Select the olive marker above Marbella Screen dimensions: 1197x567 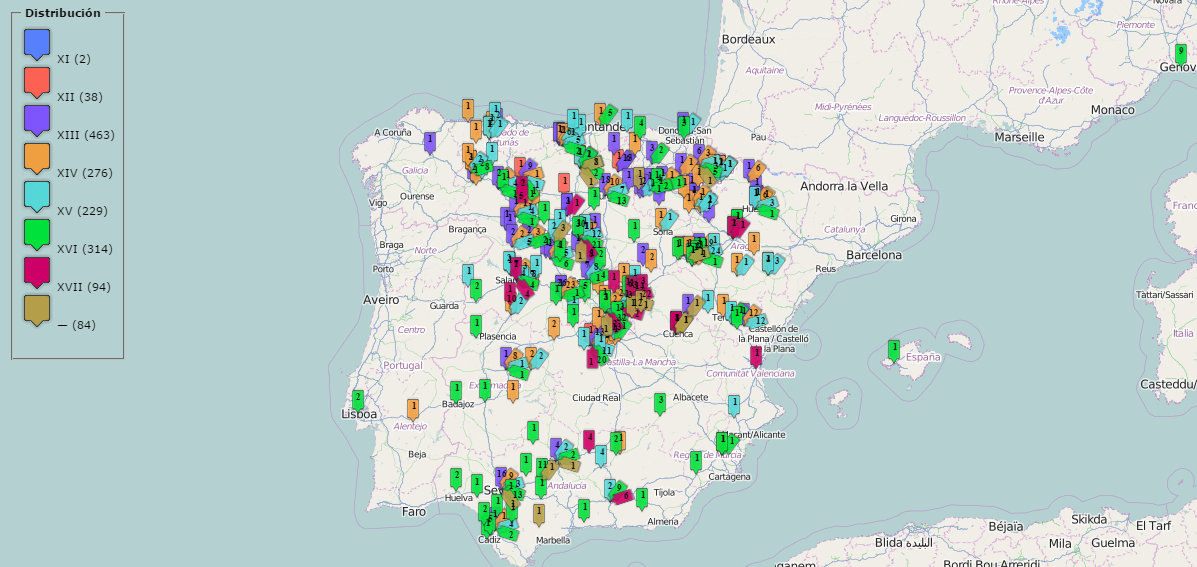[538, 513]
